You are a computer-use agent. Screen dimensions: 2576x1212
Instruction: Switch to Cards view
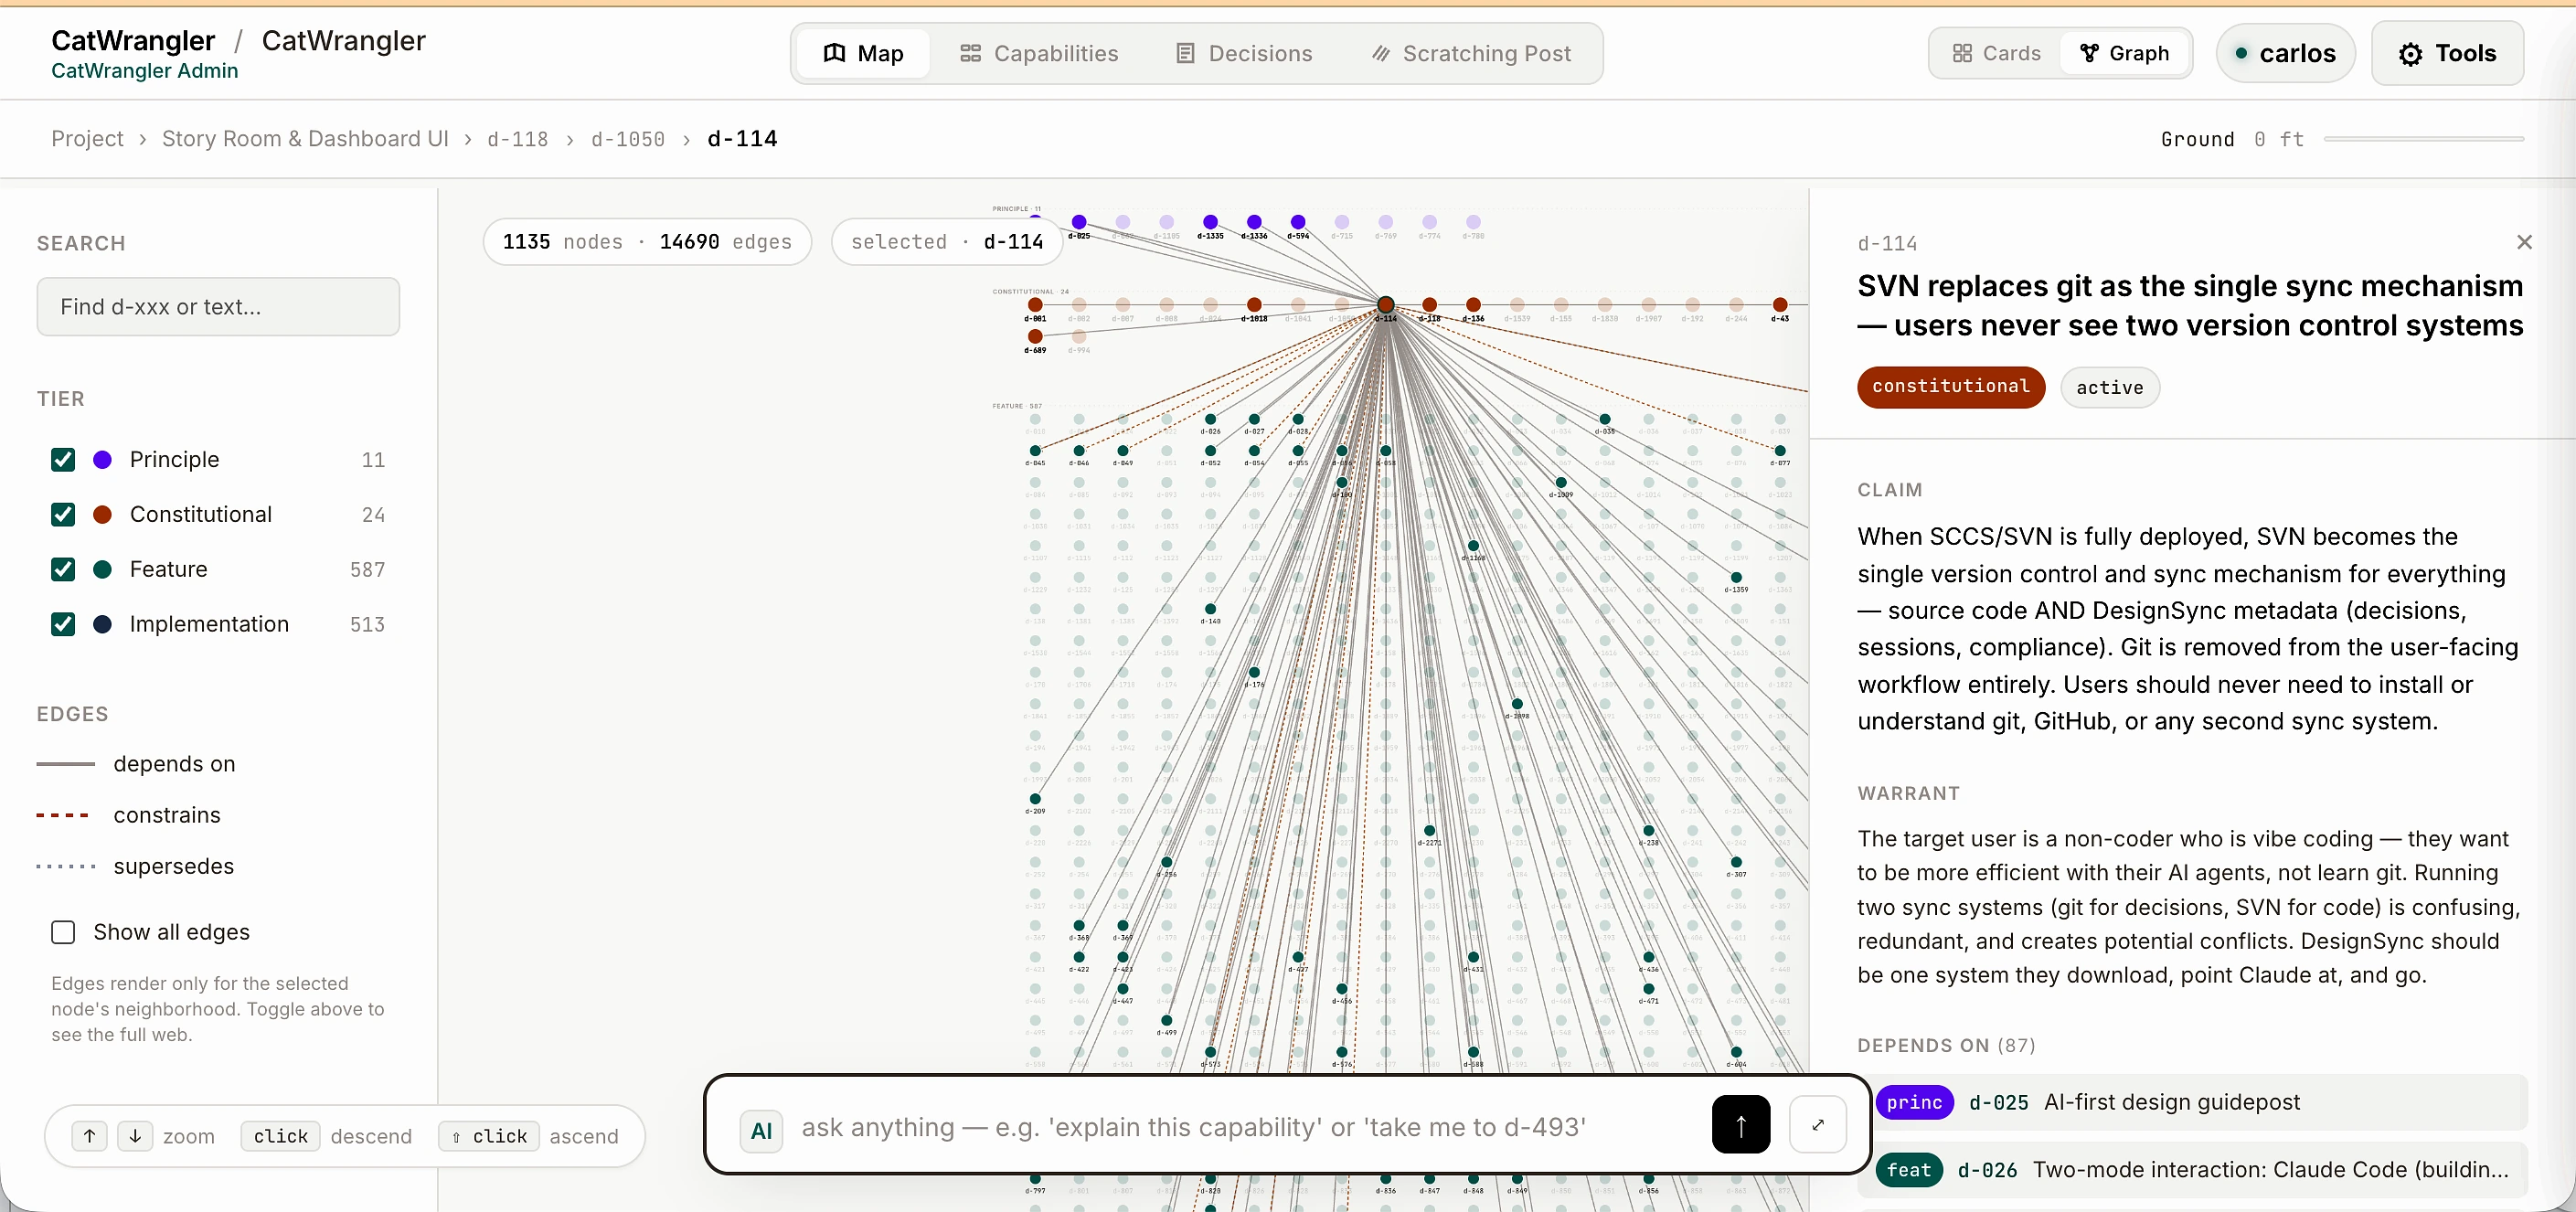(1996, 53)
